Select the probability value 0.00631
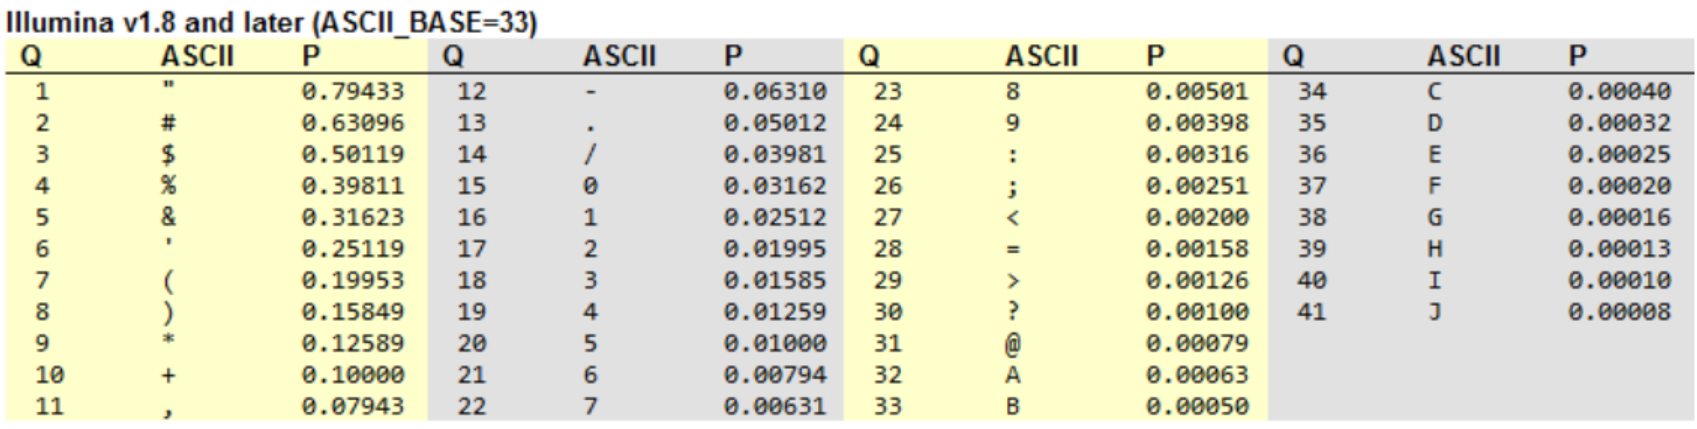 (x=775, y=406)
